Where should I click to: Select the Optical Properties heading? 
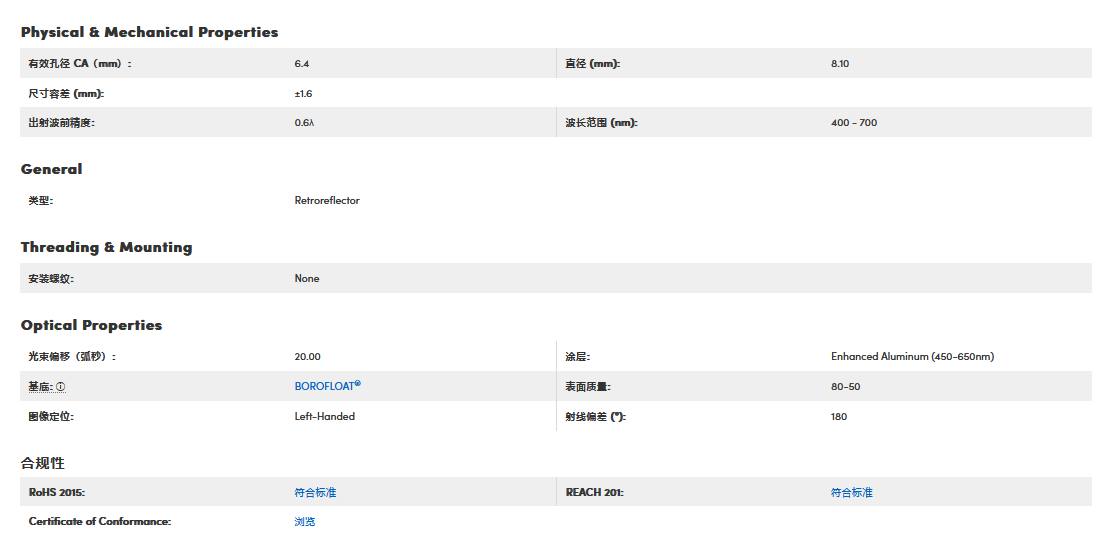pos(91,325)
